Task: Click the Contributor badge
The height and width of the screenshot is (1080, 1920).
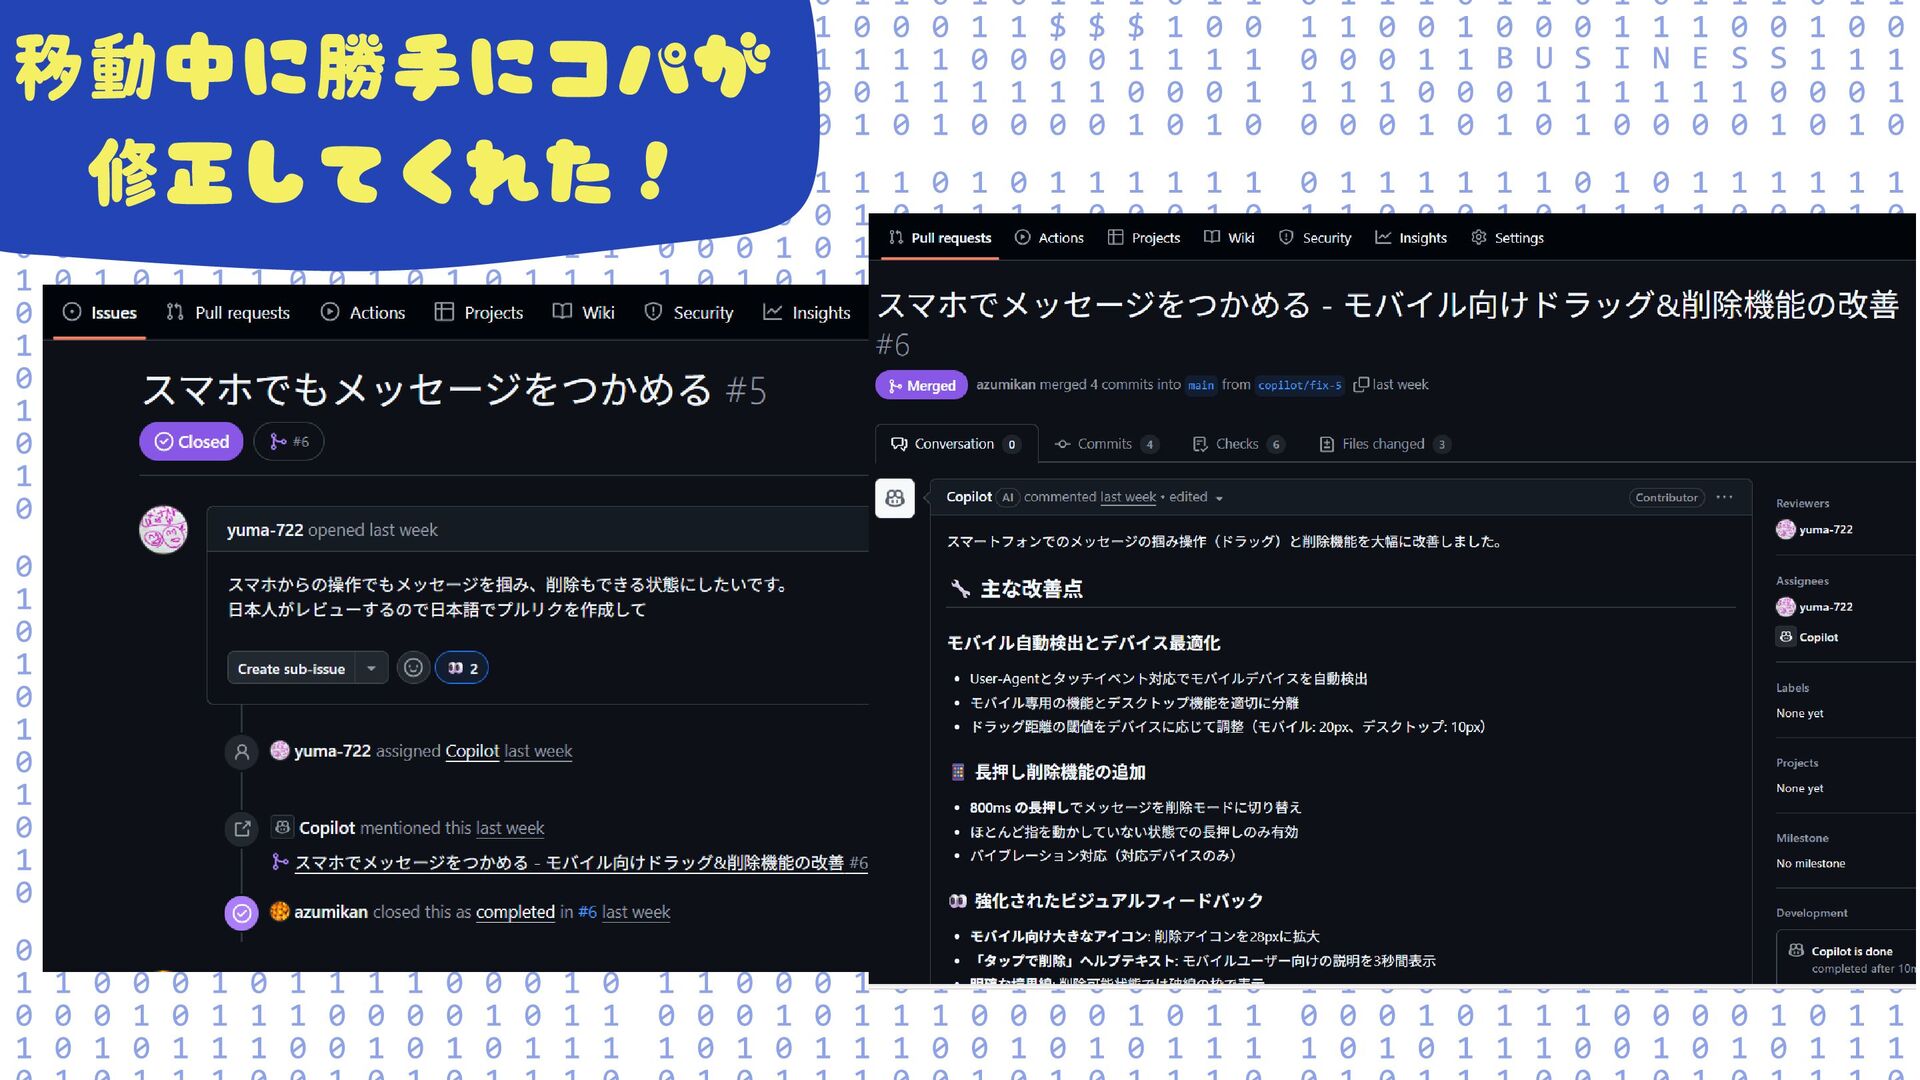Action: (1666, 497)
